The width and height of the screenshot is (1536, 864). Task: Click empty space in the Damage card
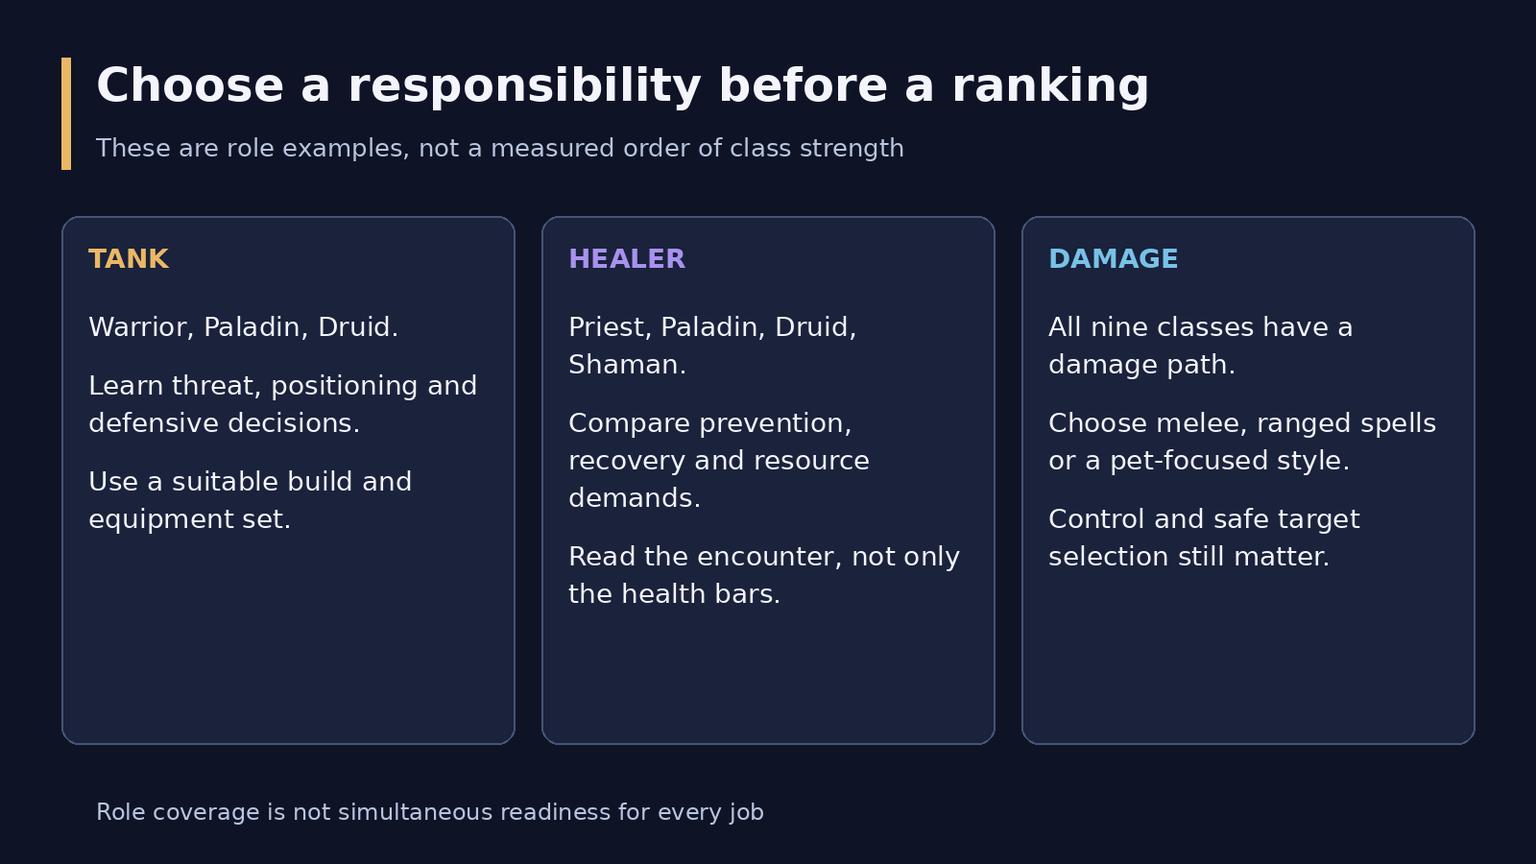tap(1248, 660)
